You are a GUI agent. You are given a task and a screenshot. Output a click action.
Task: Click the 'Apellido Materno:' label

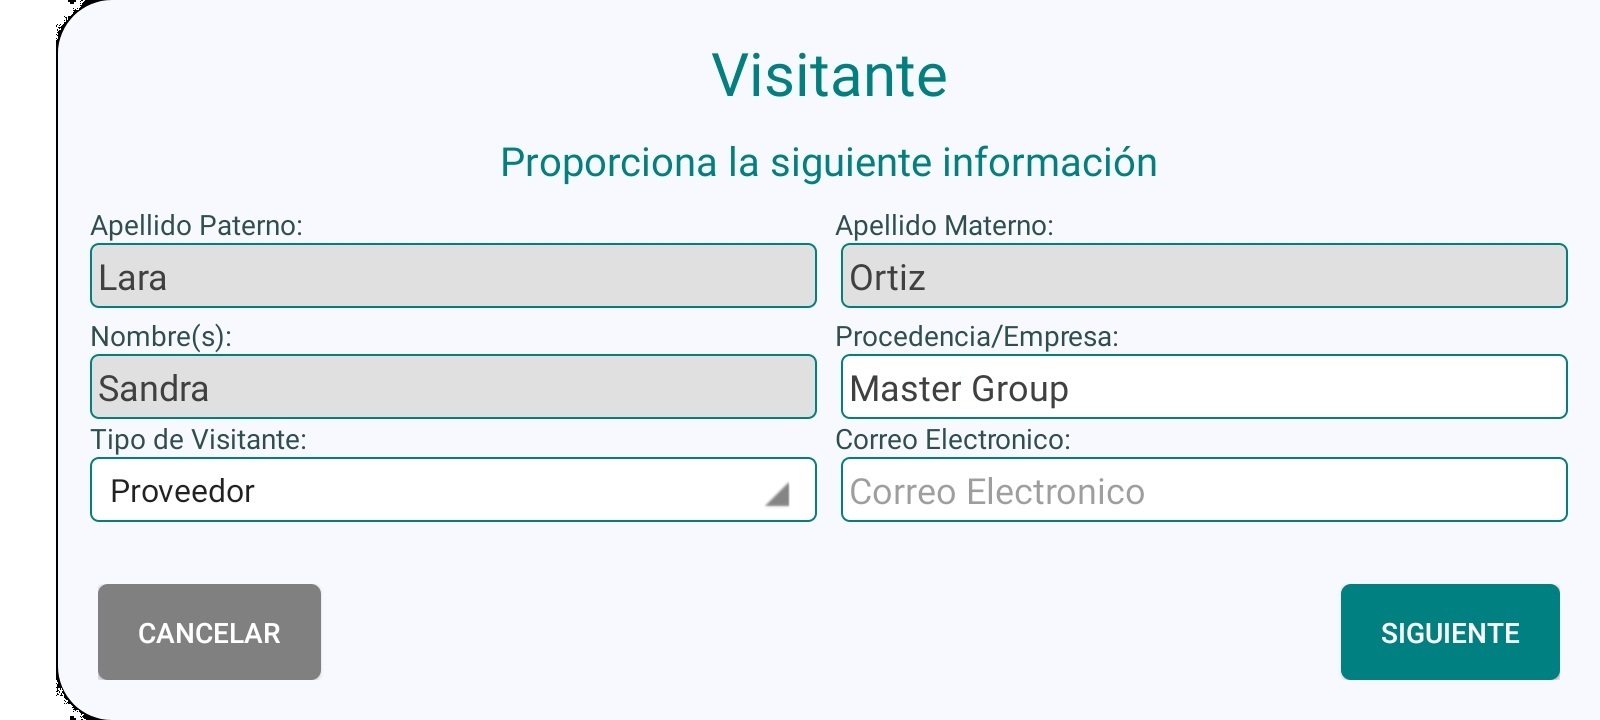click(x=944, y=226)
